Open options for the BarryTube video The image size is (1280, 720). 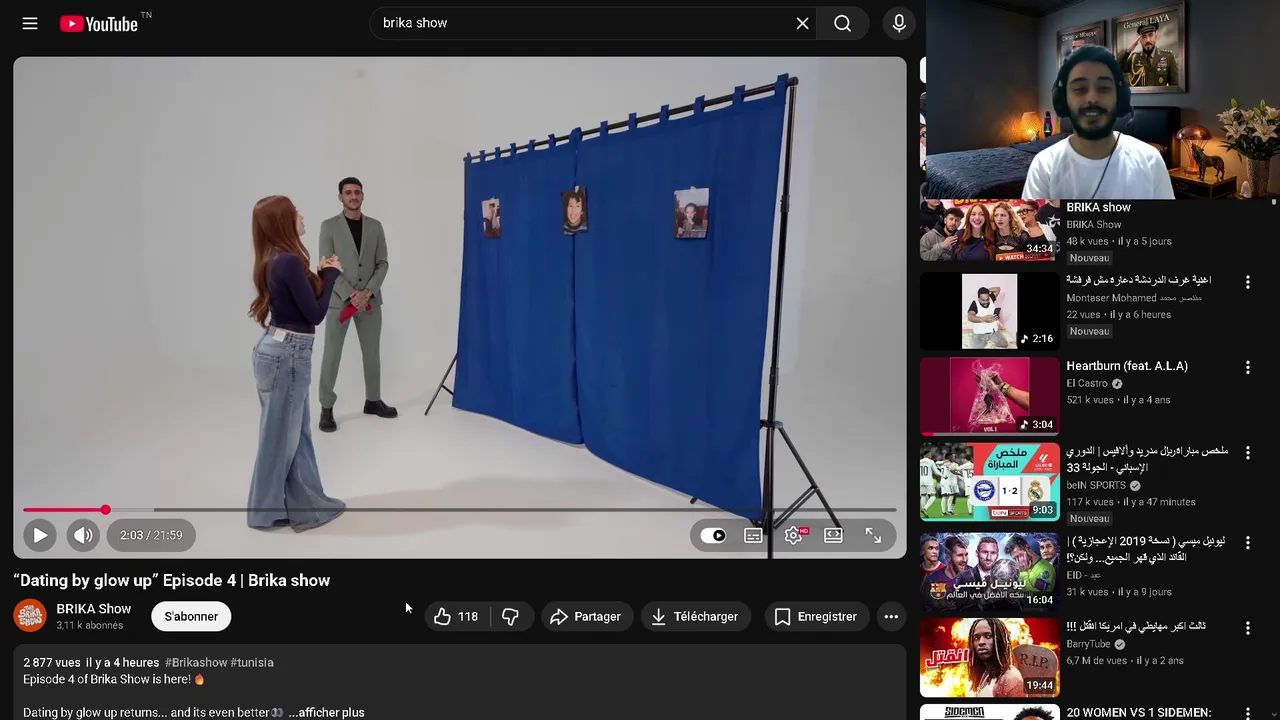[x=1247, y=628]
